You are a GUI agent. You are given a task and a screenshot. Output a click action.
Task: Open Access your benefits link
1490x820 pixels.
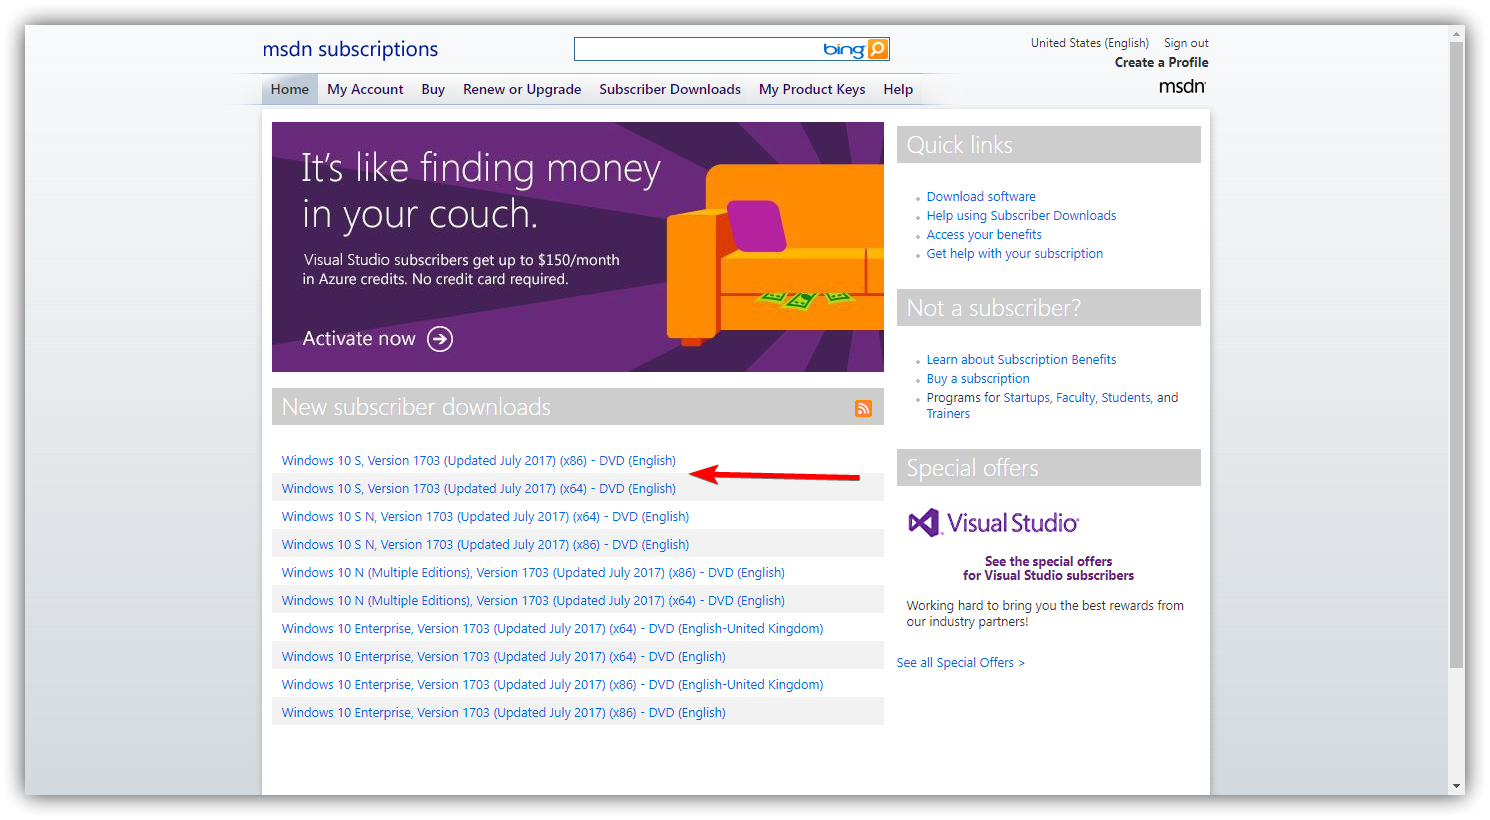point(984,235)
